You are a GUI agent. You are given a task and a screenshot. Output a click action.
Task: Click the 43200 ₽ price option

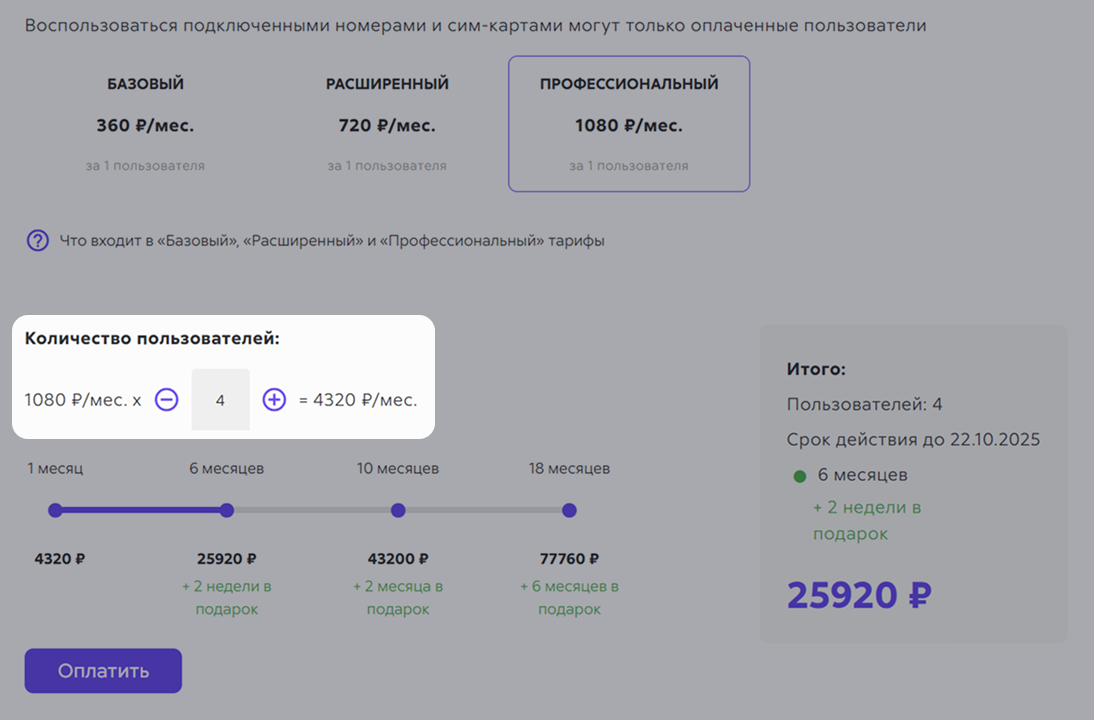(x=398, y=559)
